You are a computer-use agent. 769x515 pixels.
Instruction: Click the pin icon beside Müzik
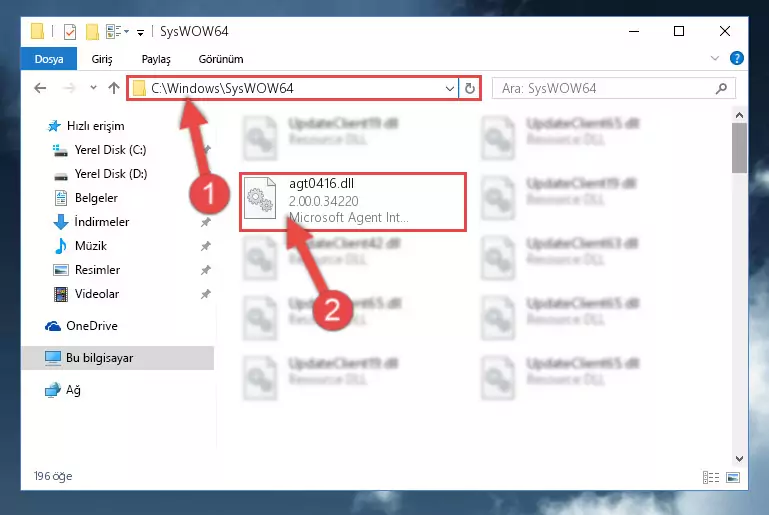click(x=205, y=246)
